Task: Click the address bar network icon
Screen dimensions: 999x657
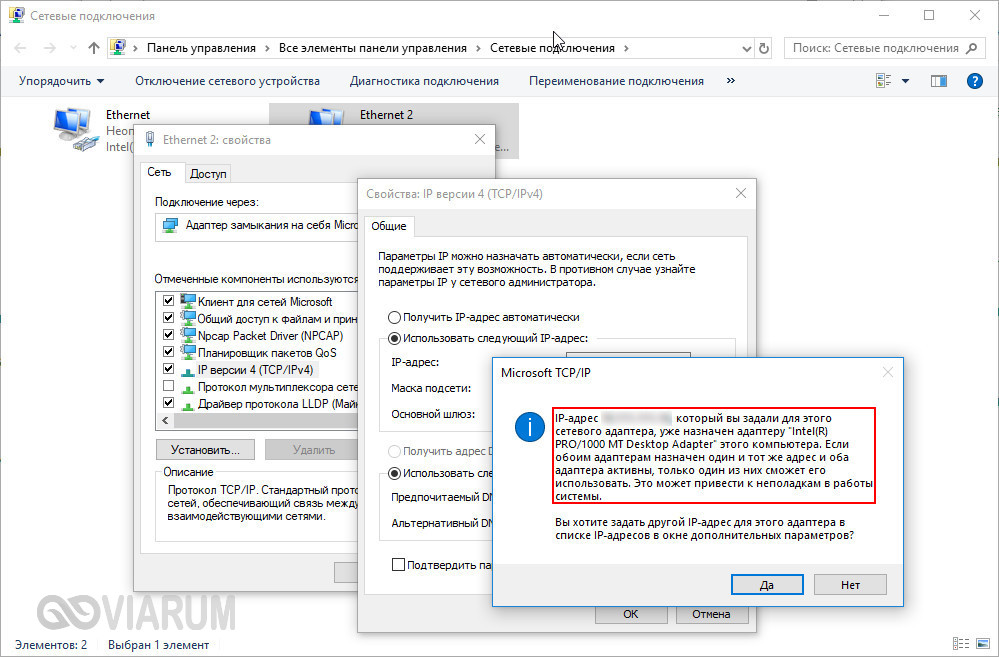Action: (x=118, y=47)
